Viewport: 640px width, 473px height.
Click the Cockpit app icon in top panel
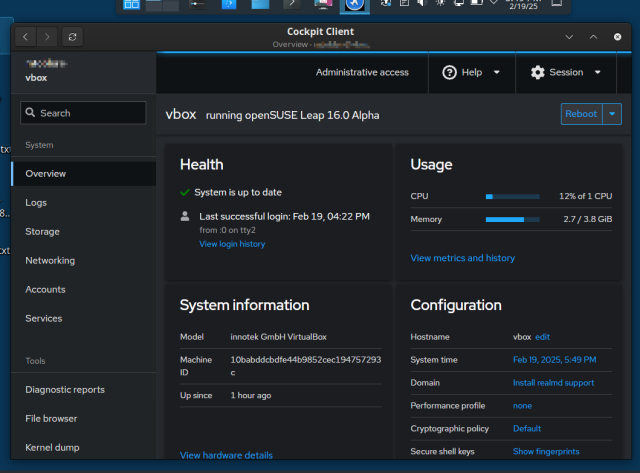tap(354, 5)
